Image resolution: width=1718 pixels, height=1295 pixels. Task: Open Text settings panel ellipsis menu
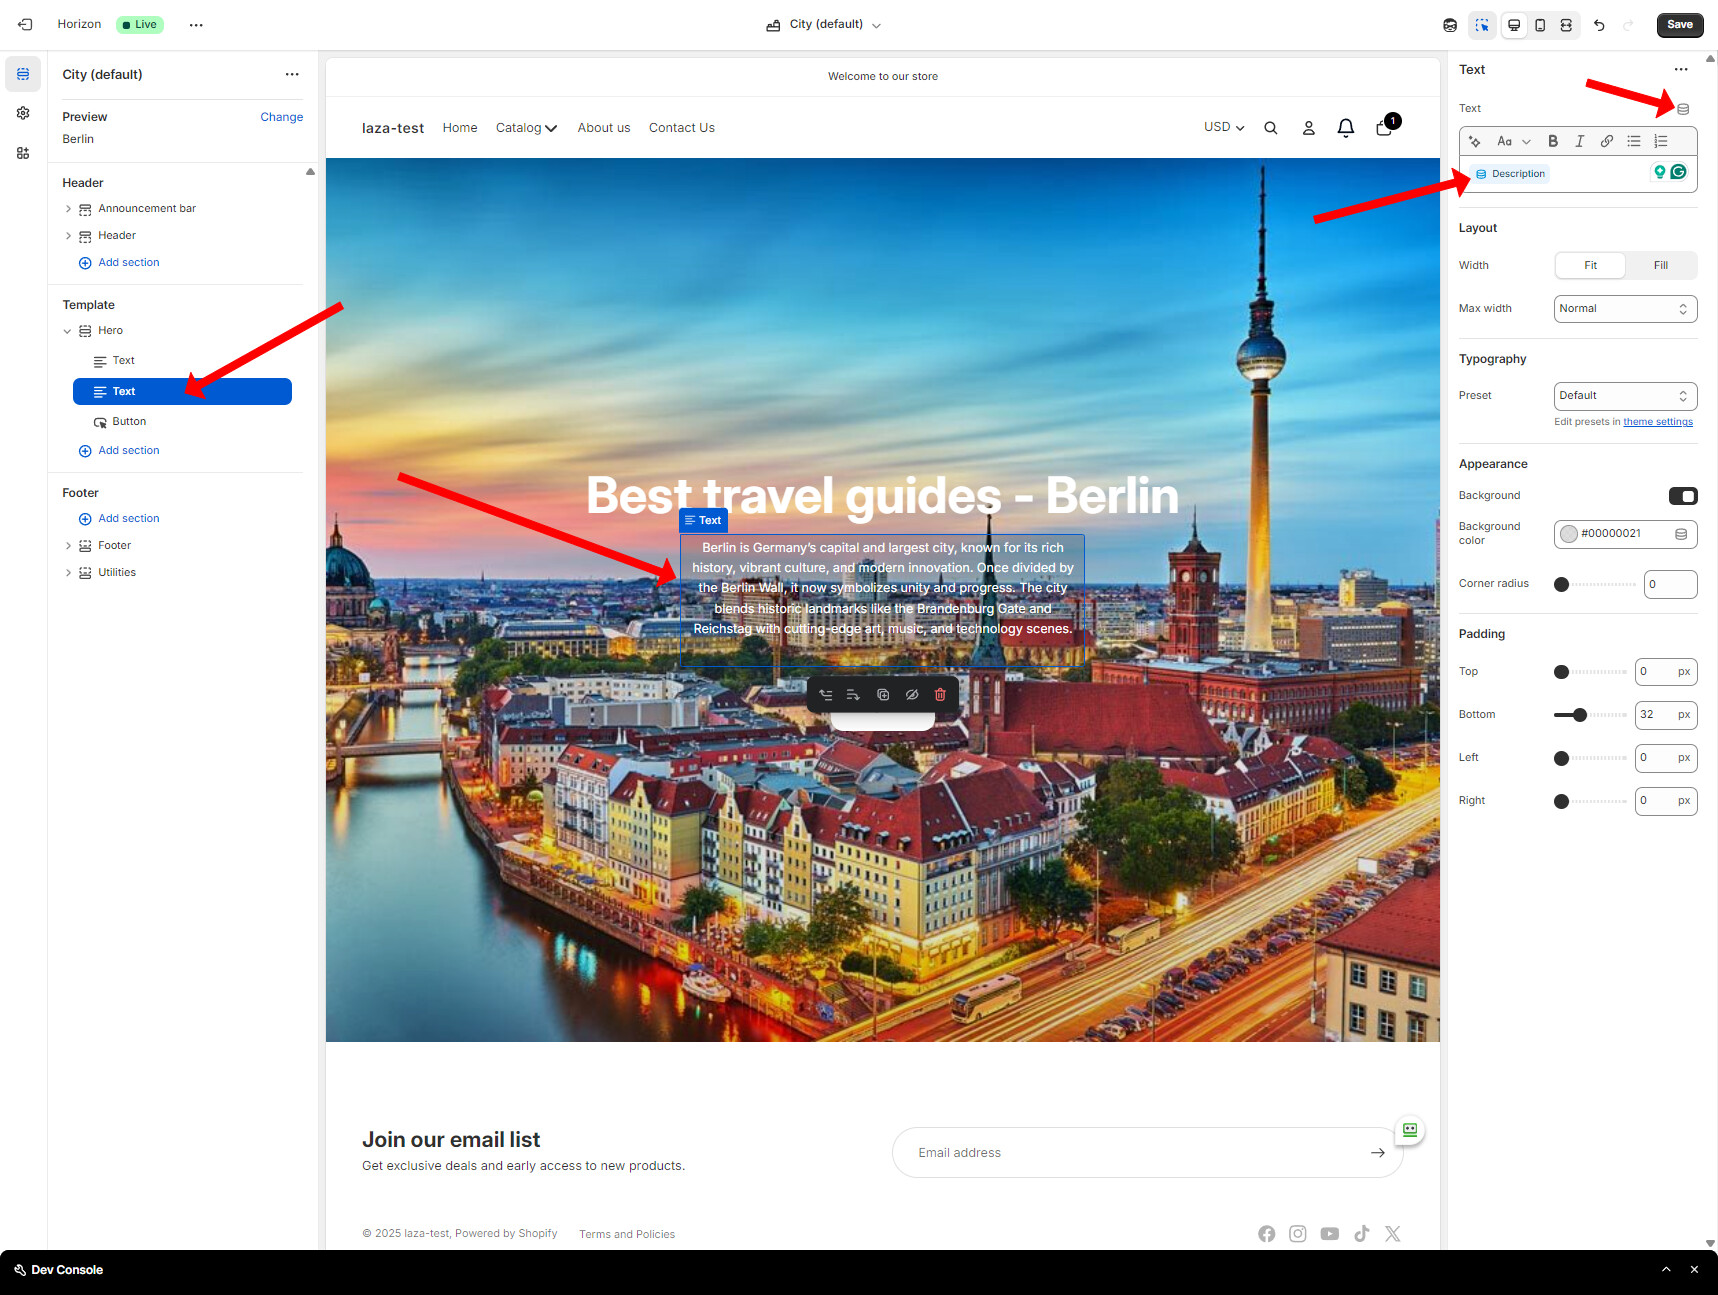pos(1681,69)
